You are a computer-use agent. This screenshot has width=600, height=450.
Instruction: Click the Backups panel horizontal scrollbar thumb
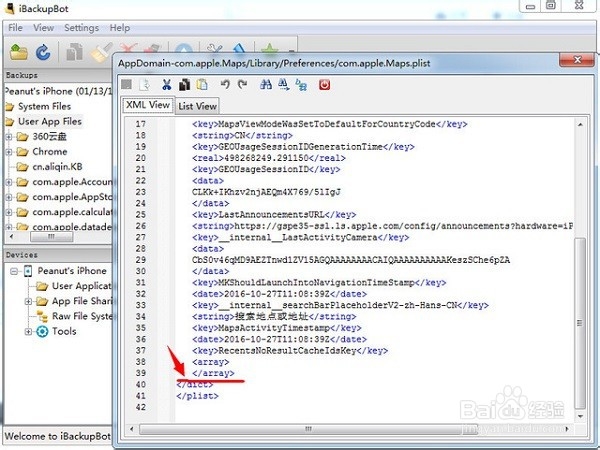click(x=51, y=237)
